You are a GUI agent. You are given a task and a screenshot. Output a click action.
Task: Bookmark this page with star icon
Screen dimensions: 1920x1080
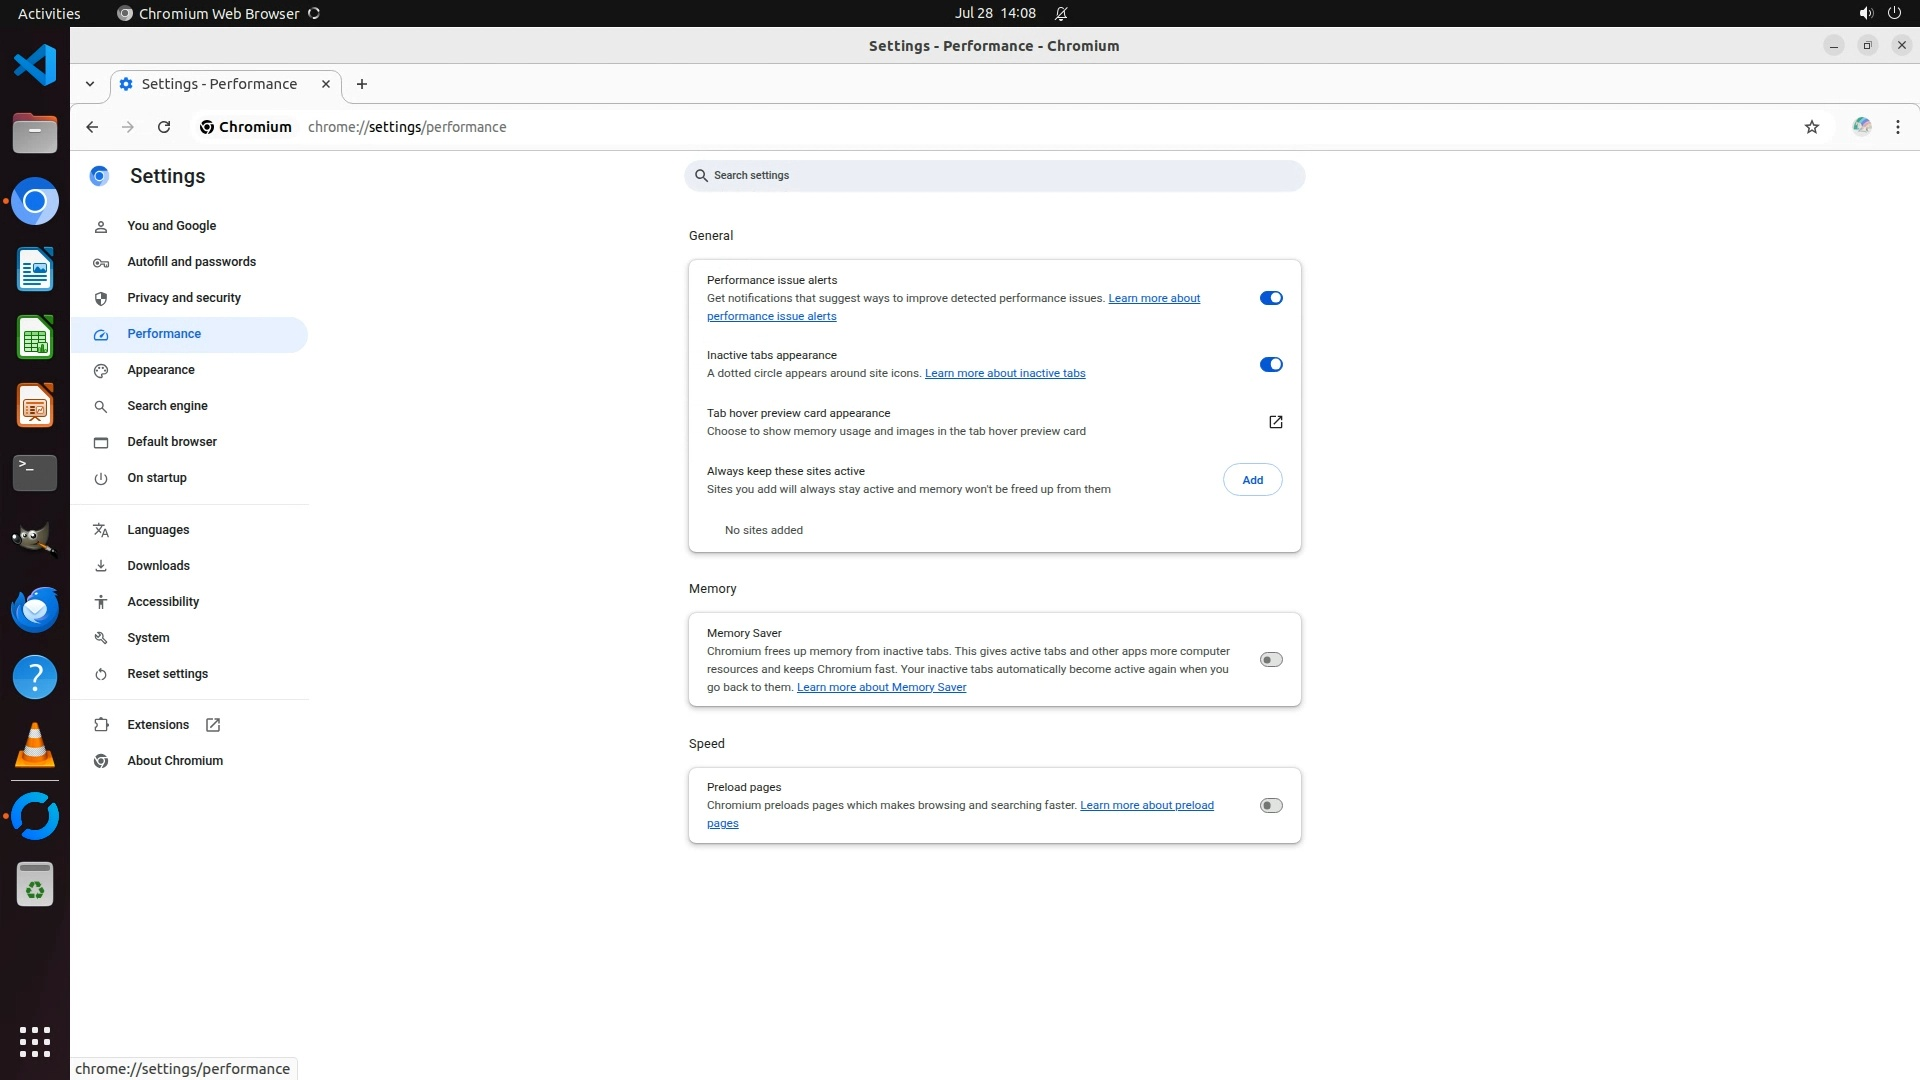(1811, 127)
